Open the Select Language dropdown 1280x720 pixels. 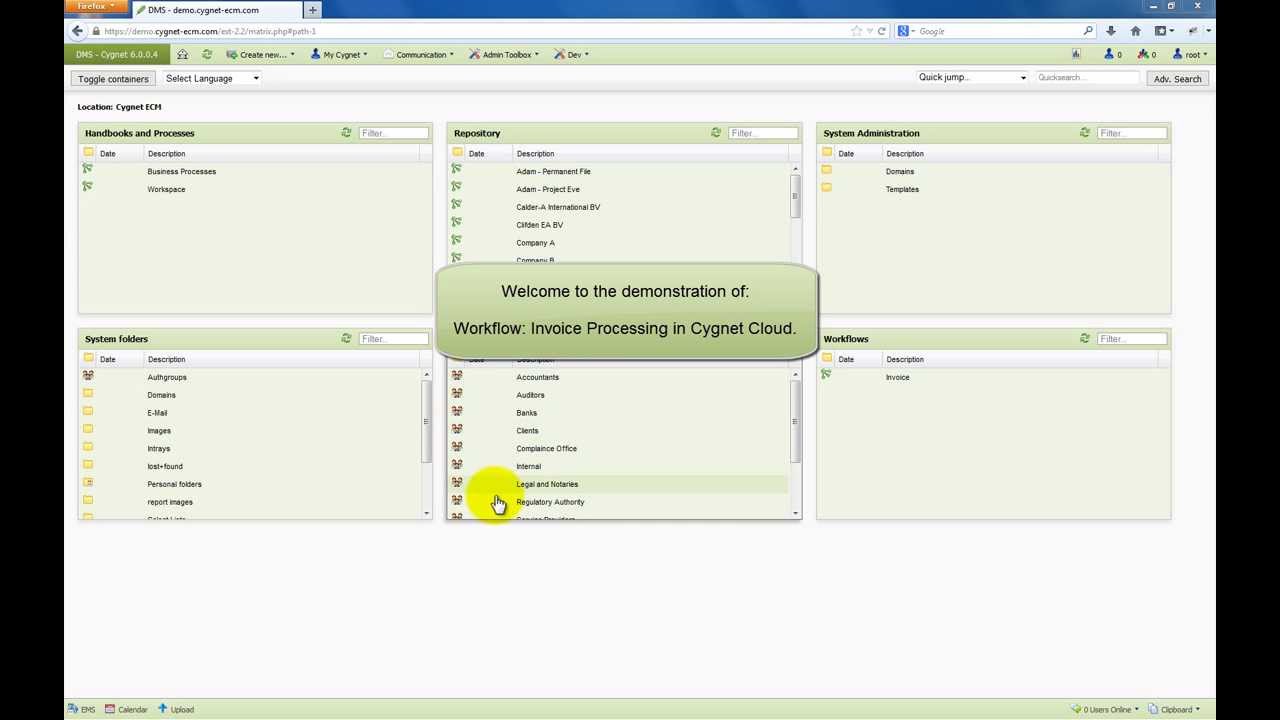(x=212, y=78)
